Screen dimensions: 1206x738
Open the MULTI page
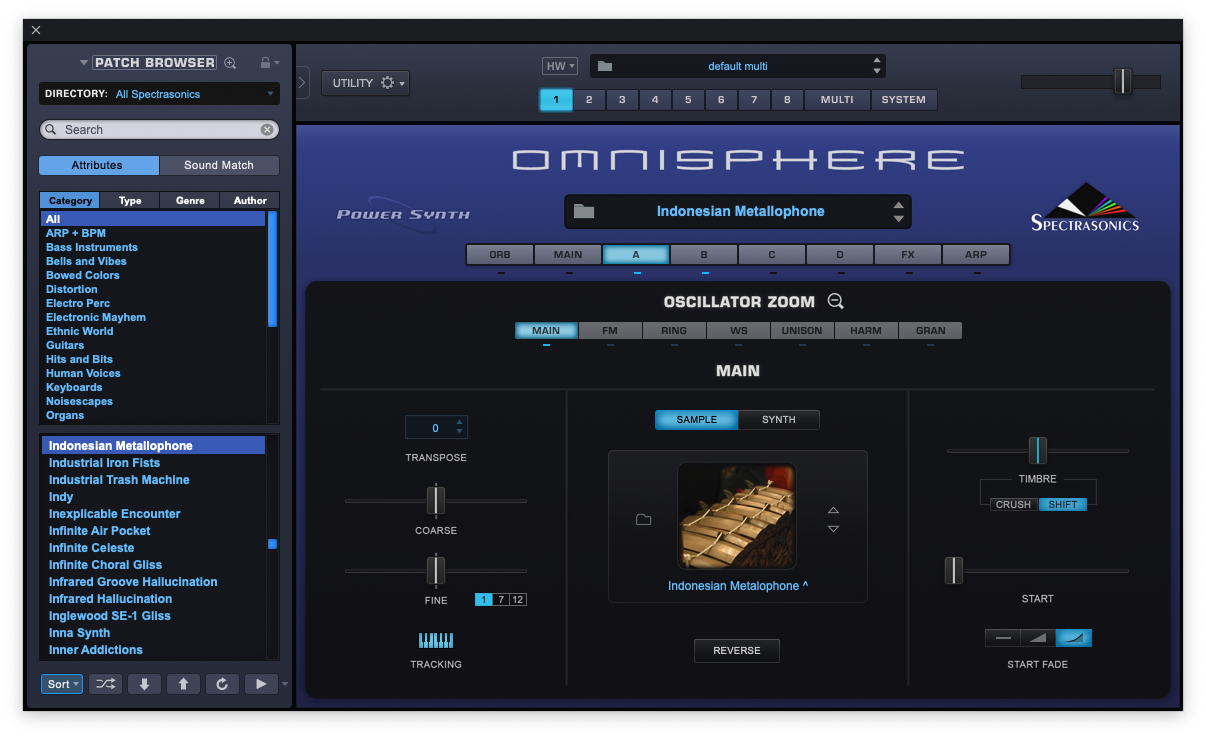(x=837, y=100)
